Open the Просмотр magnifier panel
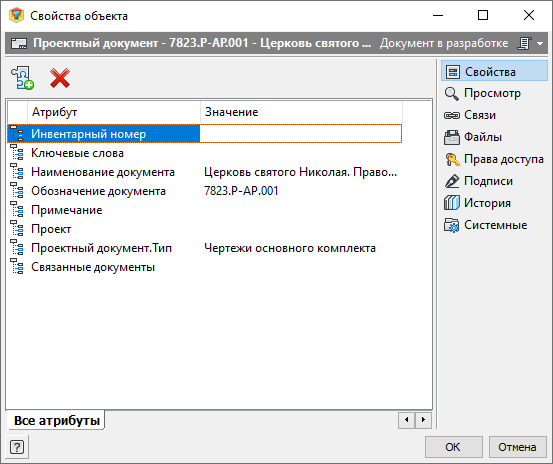 click(x=482, y=93)
